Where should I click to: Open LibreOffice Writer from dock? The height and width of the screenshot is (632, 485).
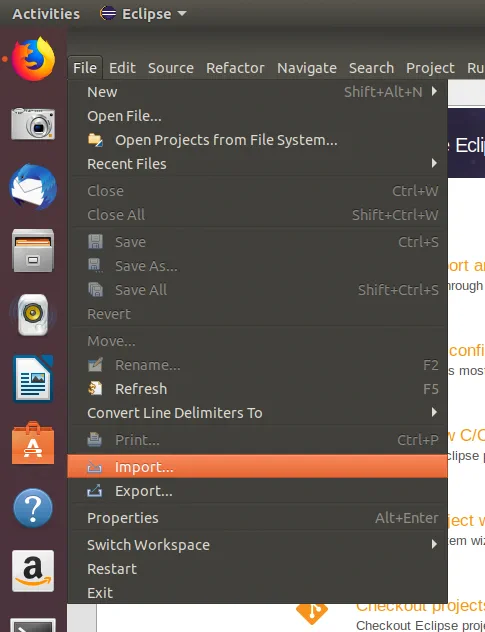[x=33, y=379]
